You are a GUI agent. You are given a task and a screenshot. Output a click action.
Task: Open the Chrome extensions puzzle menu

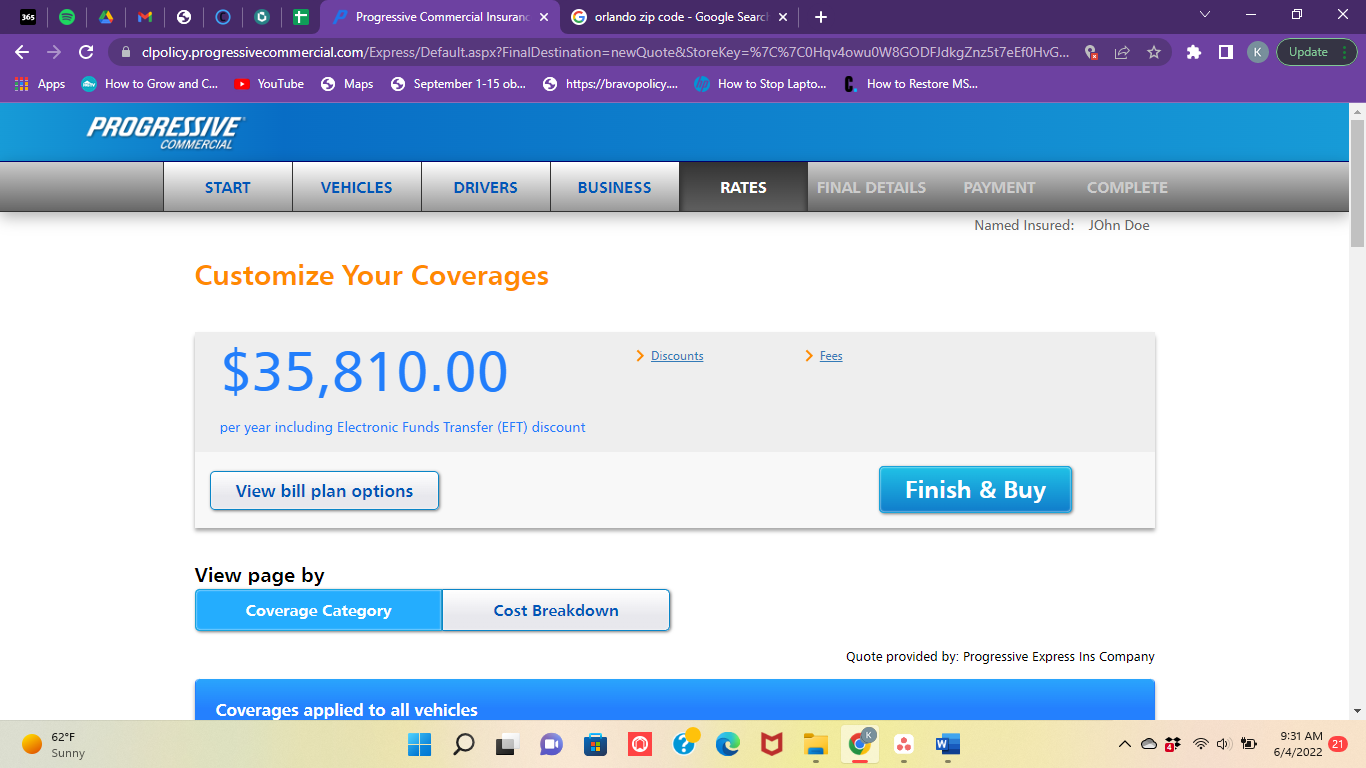[x=1193, y=52]
